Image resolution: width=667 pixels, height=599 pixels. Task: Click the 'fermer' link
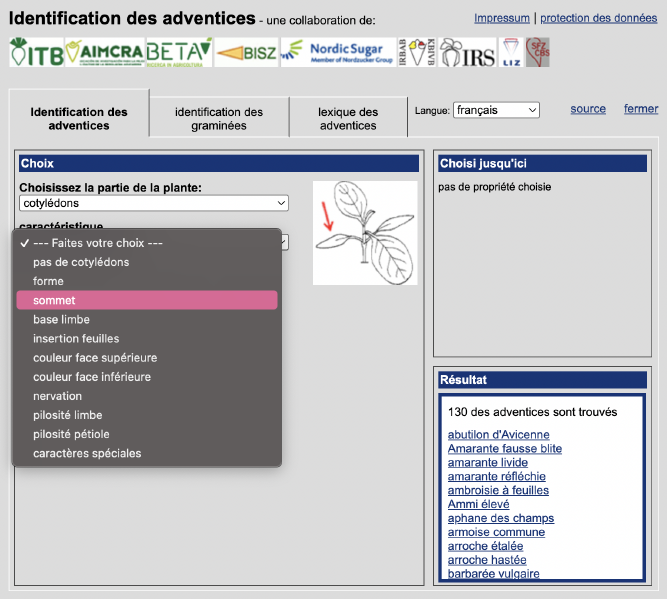pyautogui.click(x=641, y=109)
